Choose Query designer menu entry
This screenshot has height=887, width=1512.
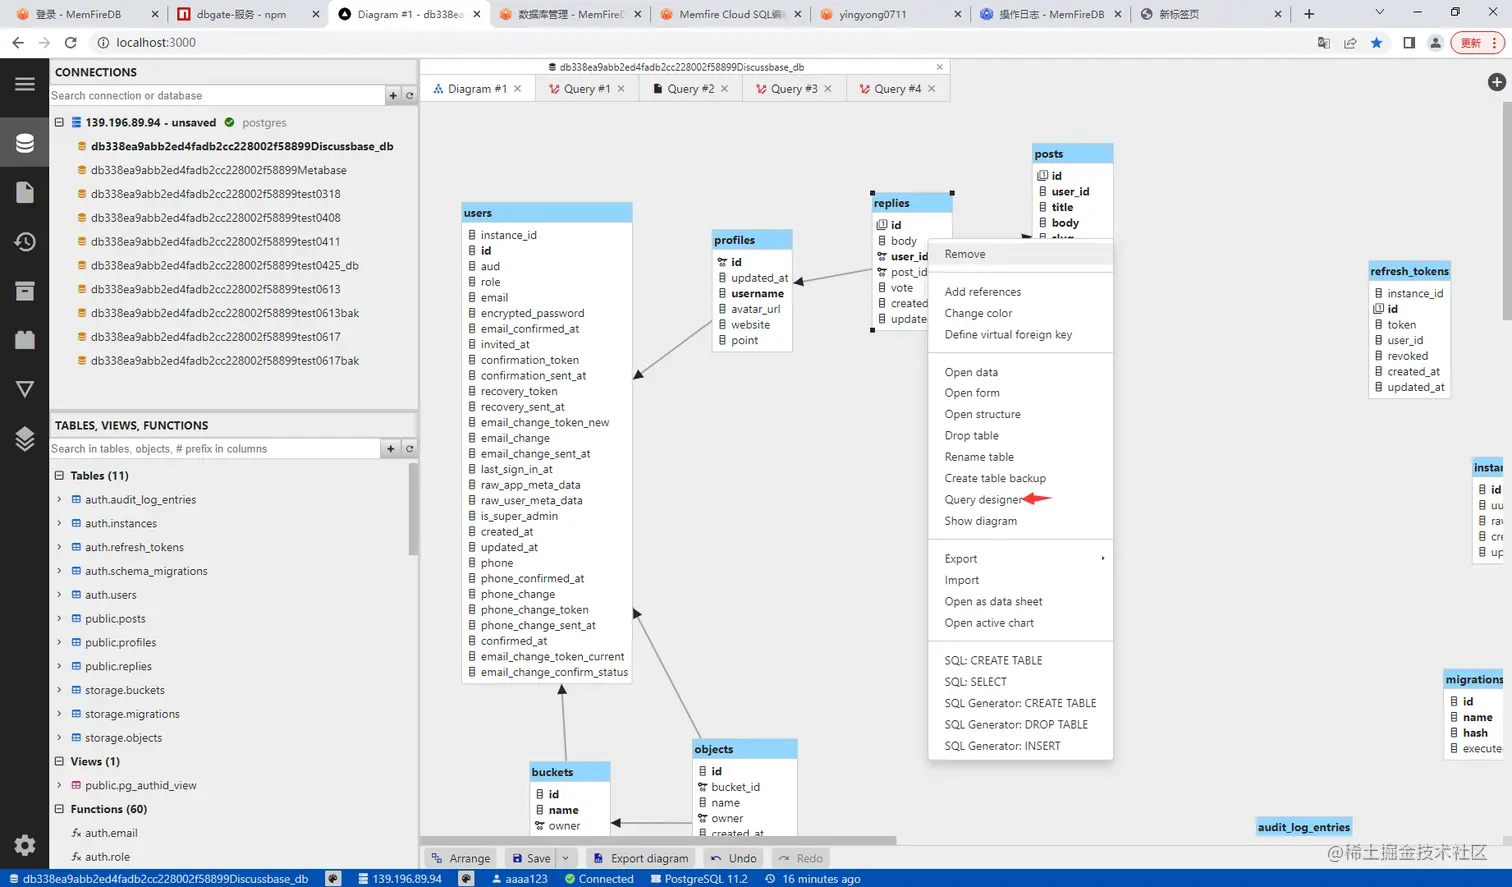1020,500
